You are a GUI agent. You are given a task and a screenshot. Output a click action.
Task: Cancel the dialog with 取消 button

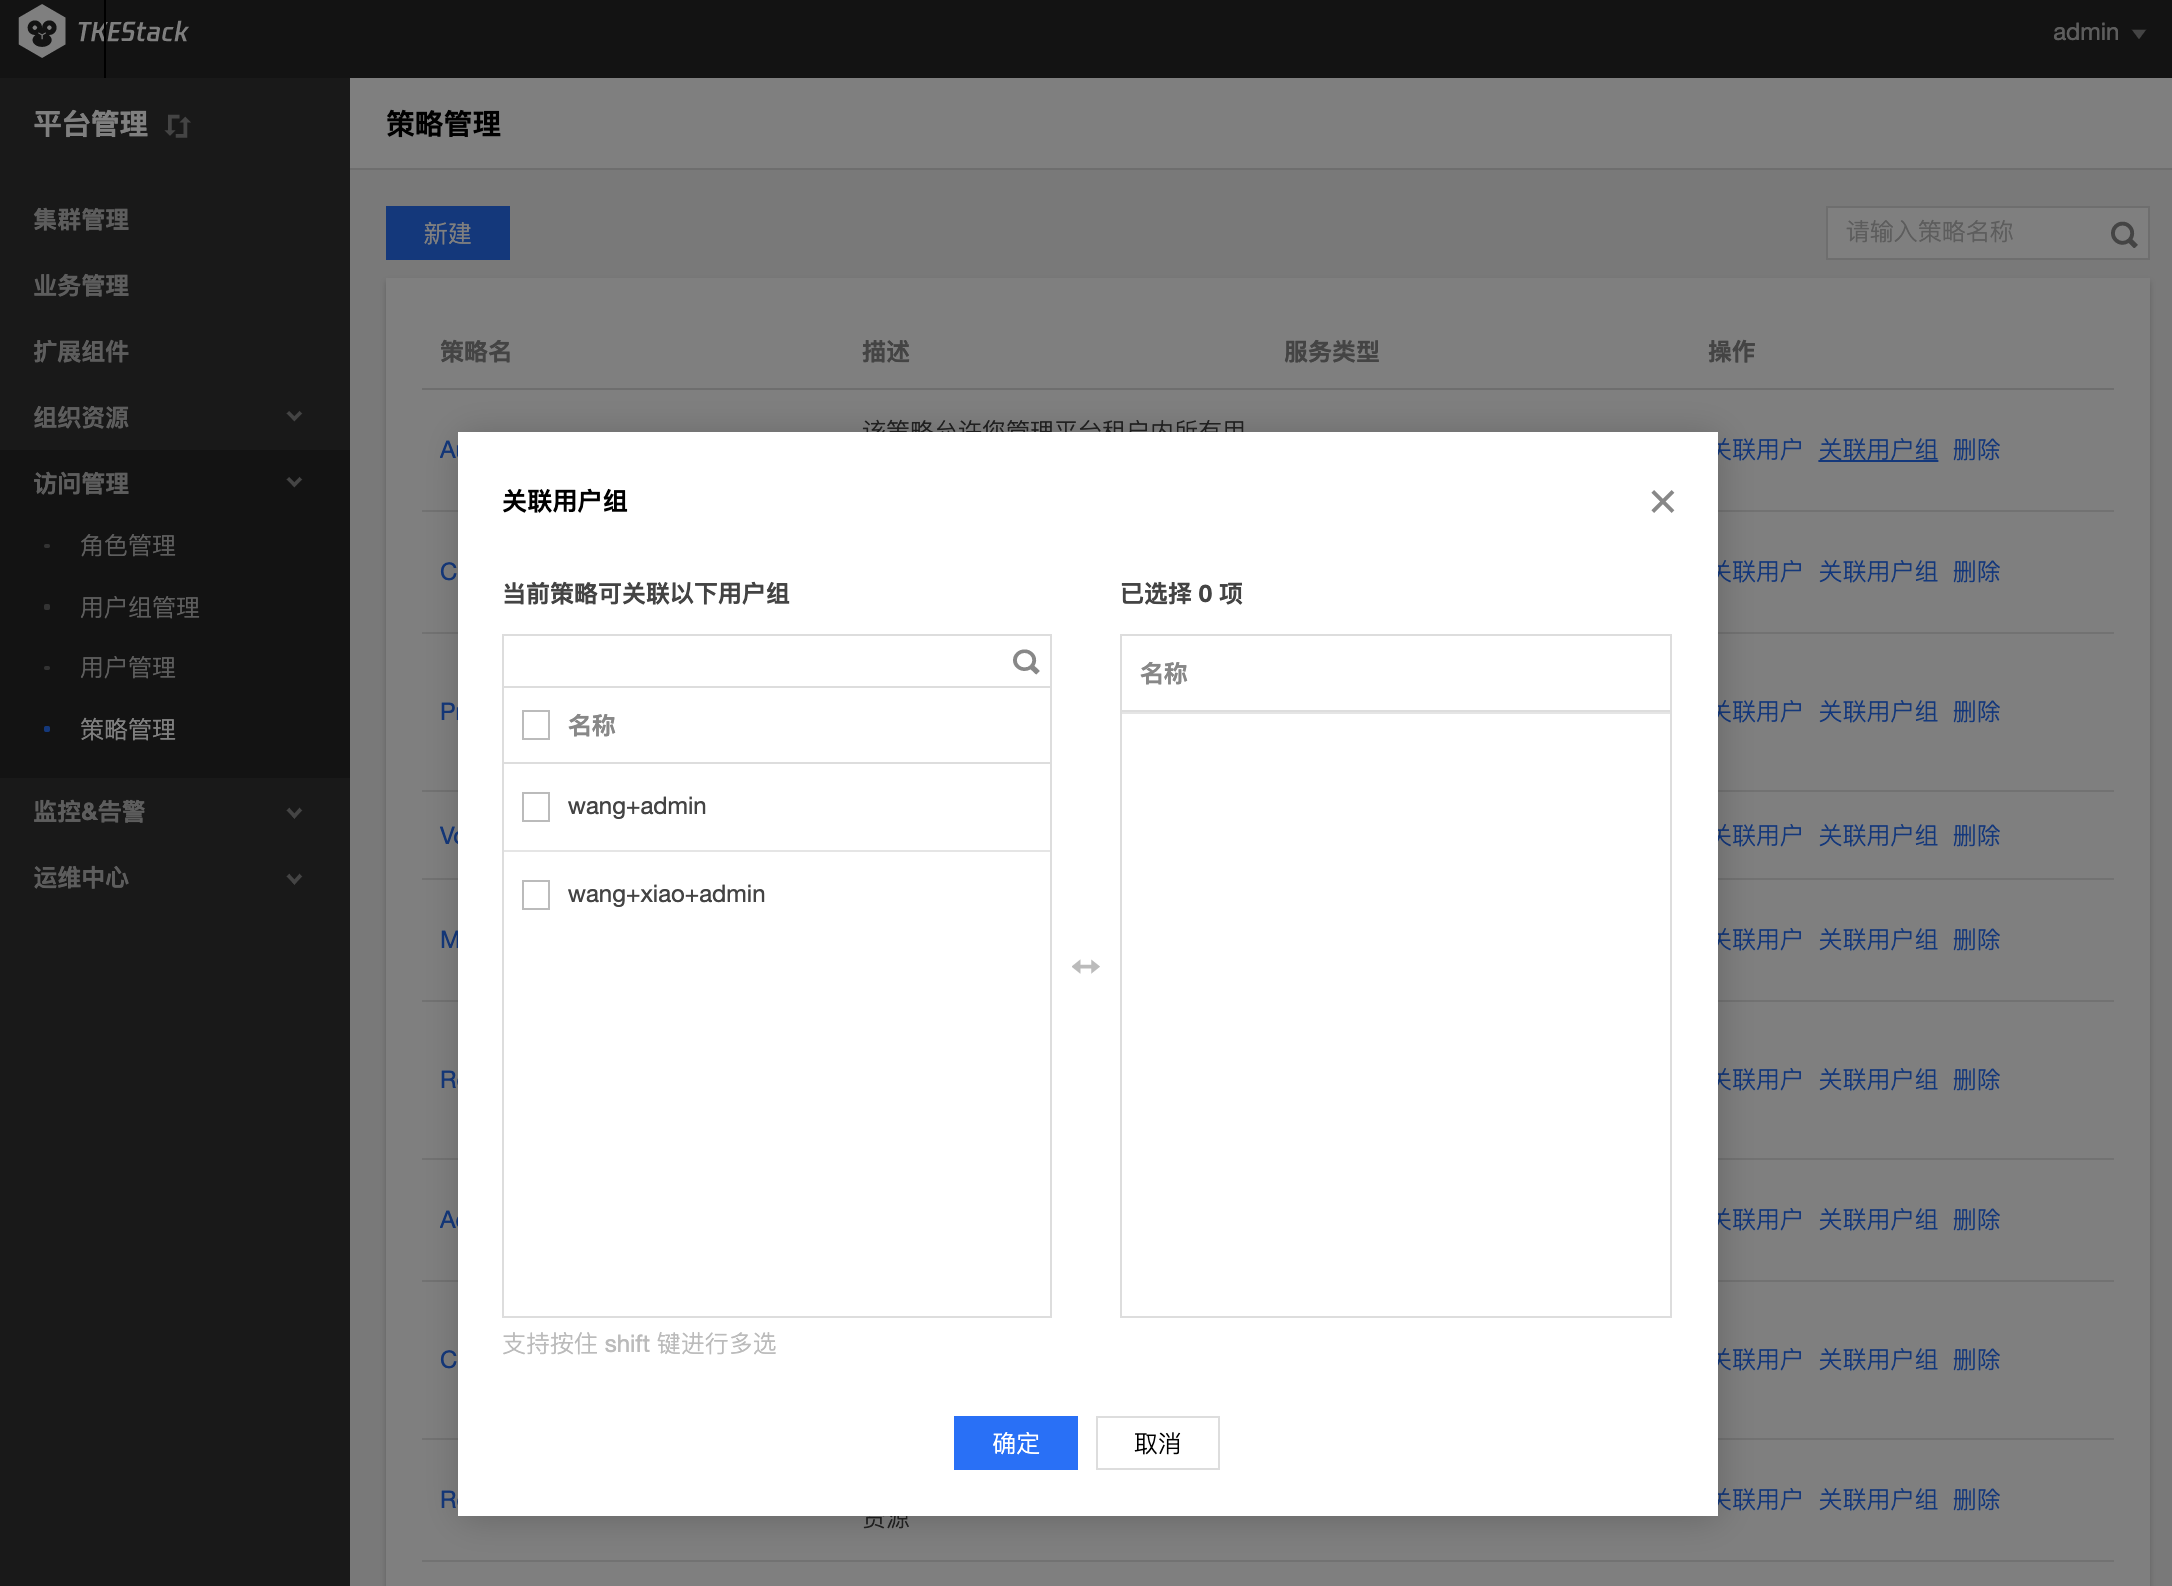tap(1158, 1443)
